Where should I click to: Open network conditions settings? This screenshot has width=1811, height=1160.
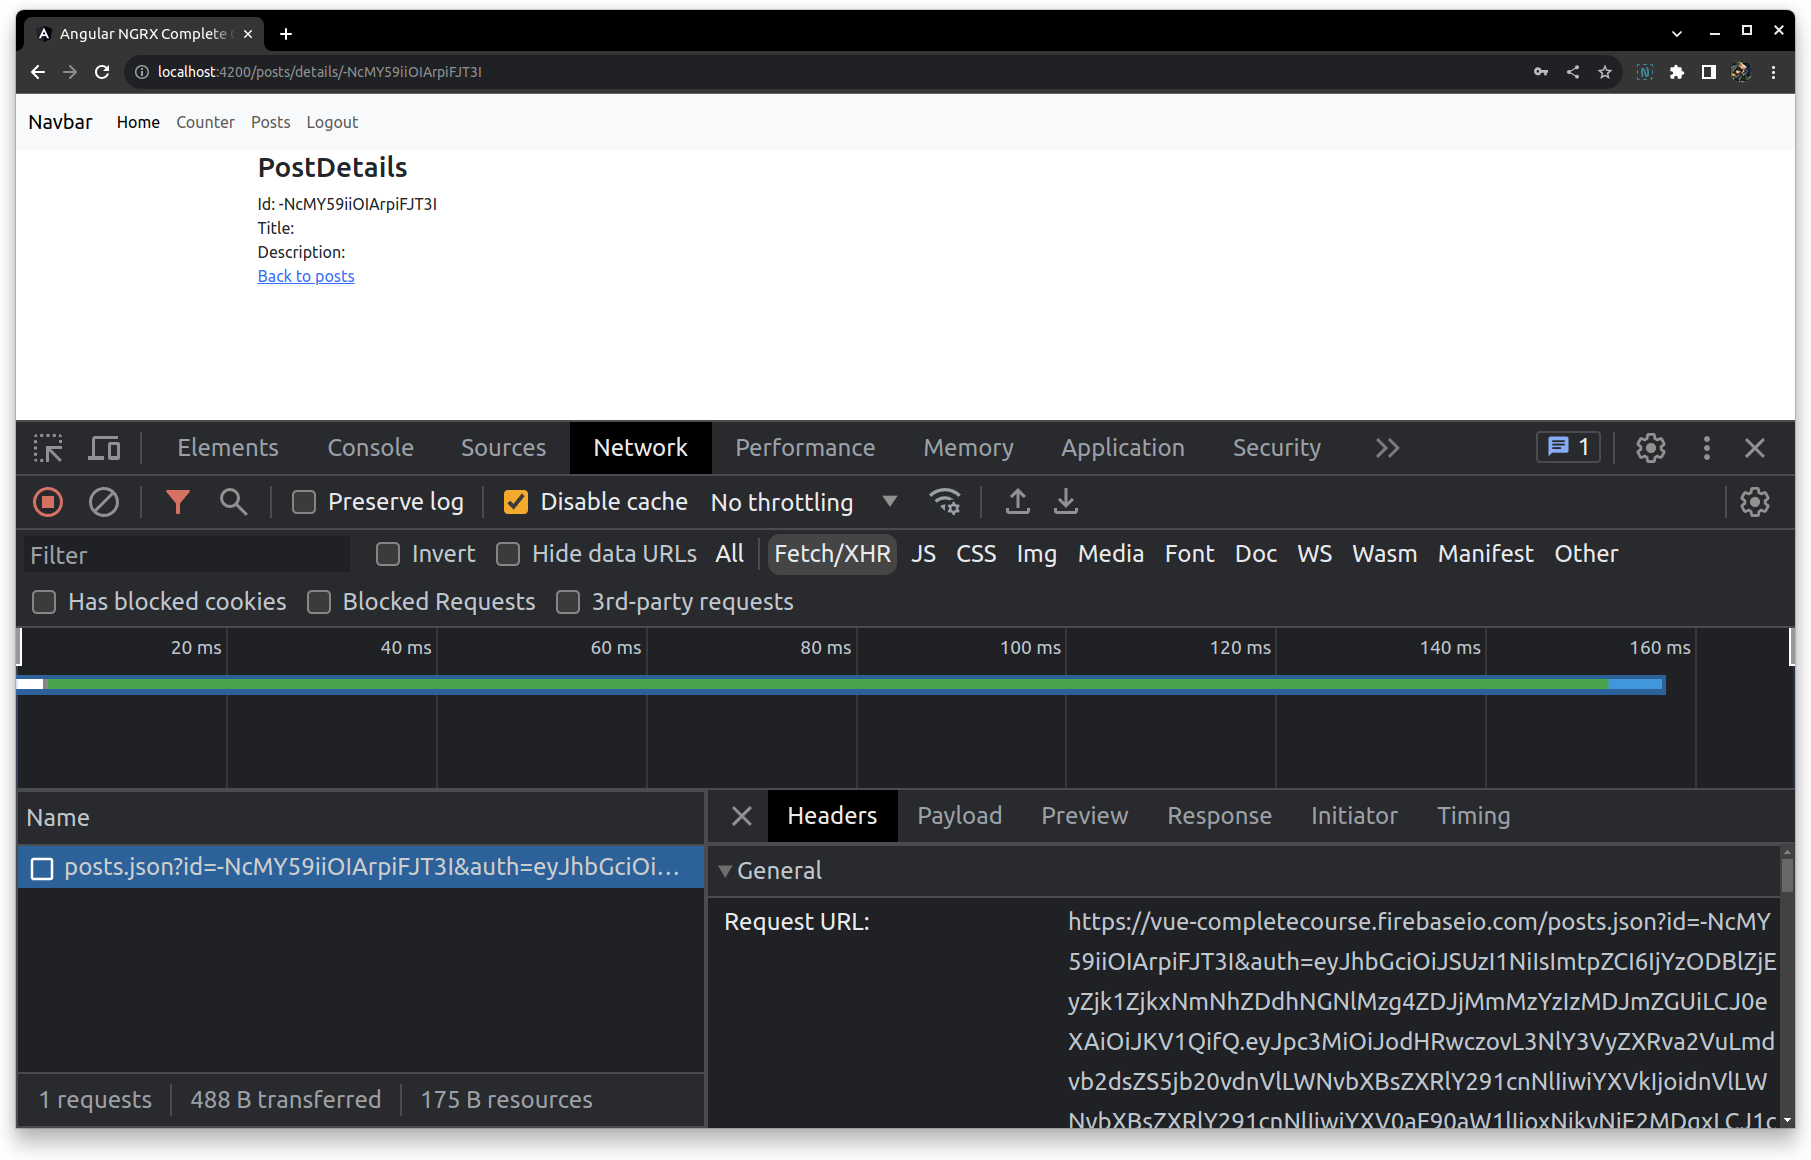(x=945, y=502)
